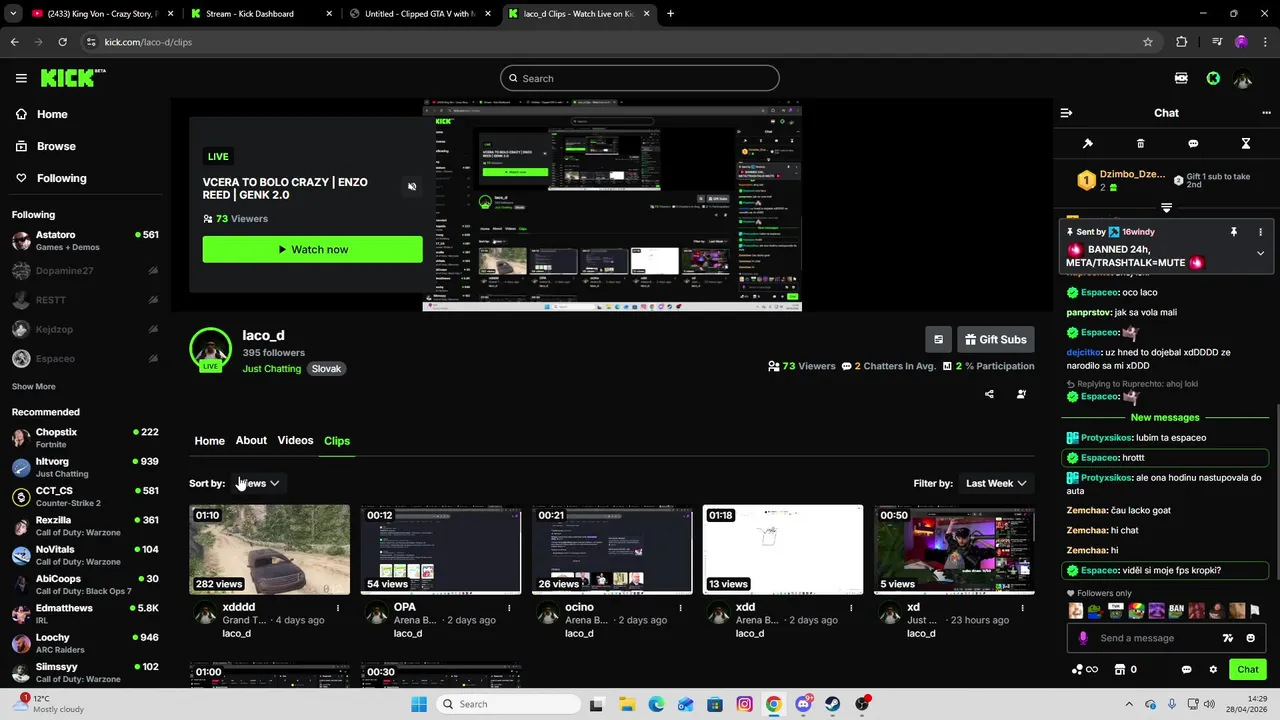Open the xd clip with 5 views
This screenshot has height=720, width=1280.
(x=954, y=549)
